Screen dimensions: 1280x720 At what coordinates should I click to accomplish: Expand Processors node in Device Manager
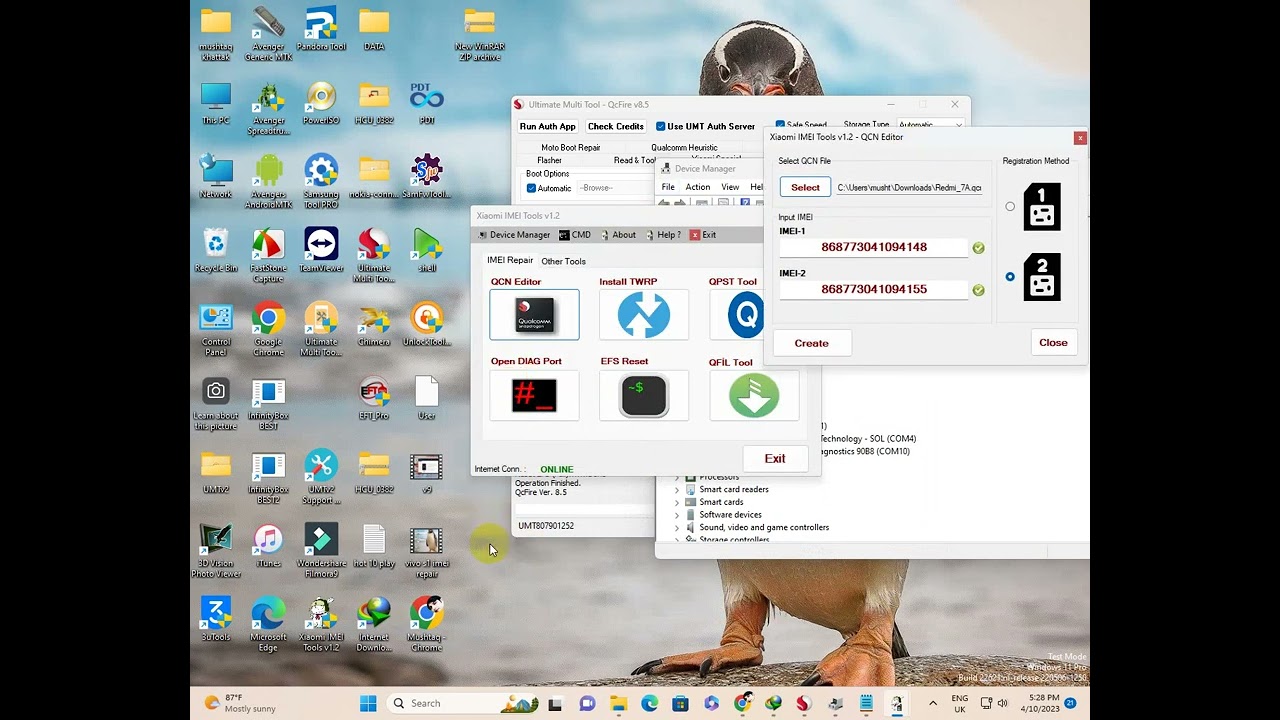click(677, 477)
